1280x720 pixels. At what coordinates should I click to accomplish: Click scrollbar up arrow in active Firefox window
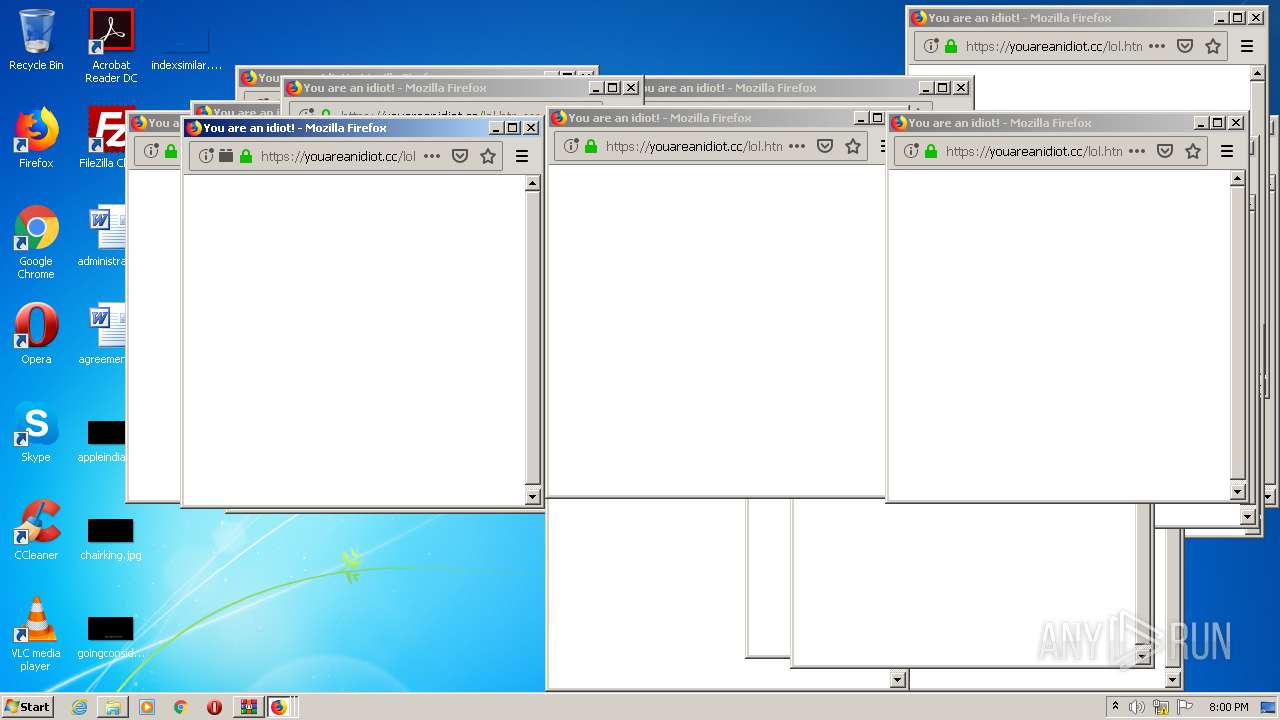[533, 183]
